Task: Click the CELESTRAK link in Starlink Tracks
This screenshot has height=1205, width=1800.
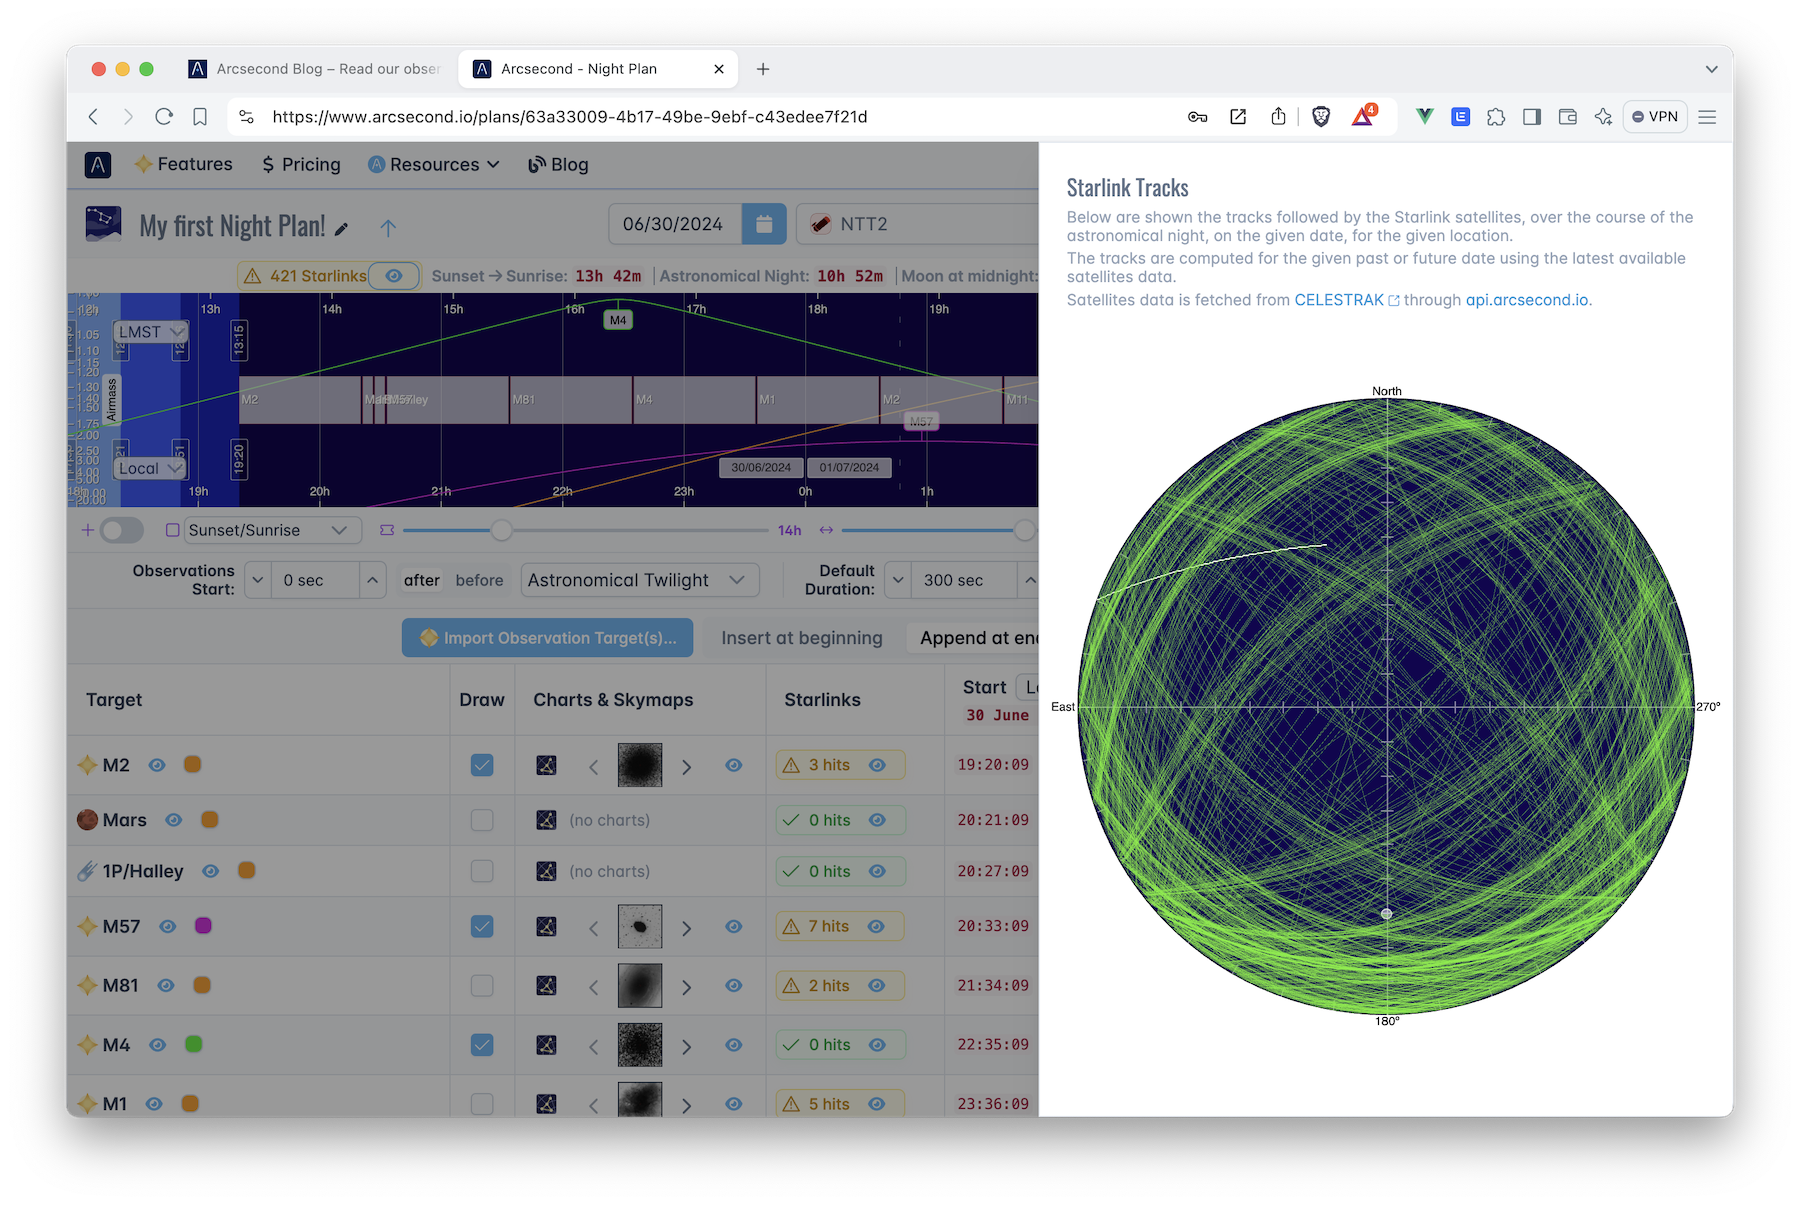Action: pos(1339,299)
